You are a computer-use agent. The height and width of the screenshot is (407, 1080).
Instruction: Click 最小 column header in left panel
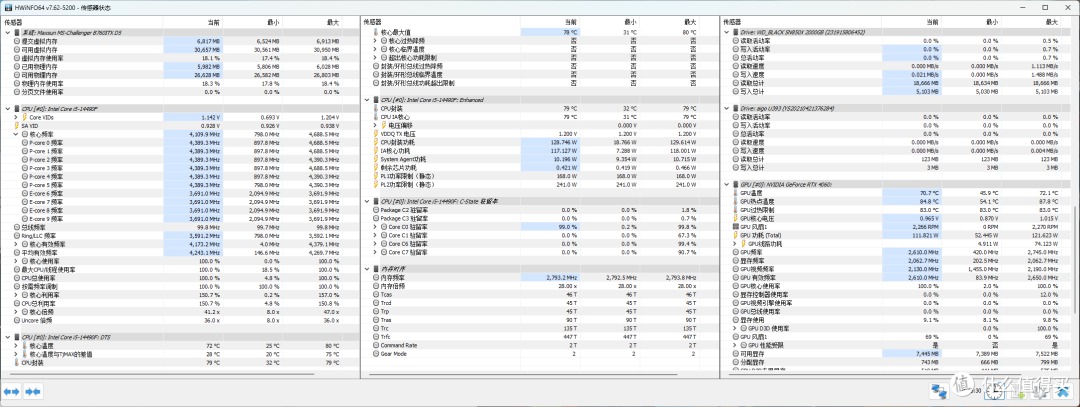coord(252,23)
